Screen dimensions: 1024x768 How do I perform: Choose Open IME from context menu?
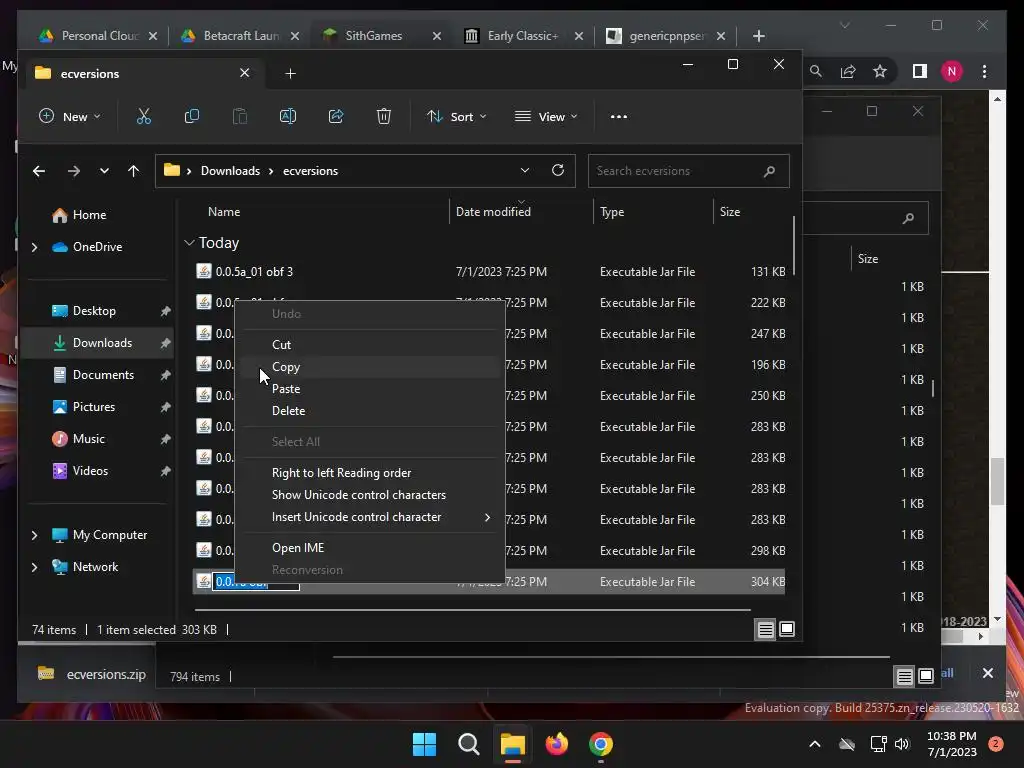[x=370, y=548]
